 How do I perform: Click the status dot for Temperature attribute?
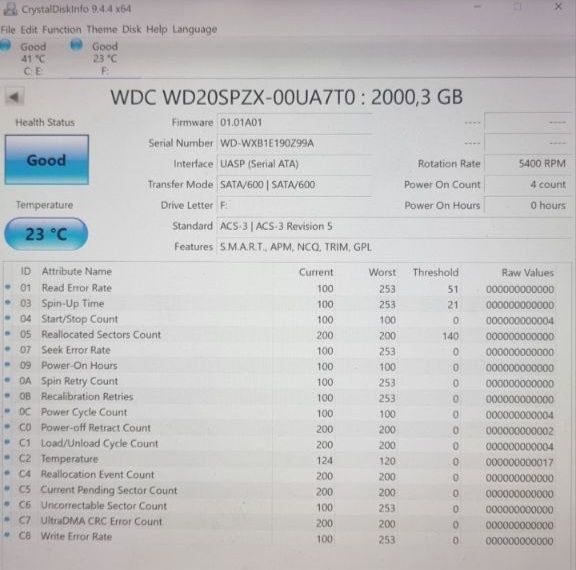[x=7, y=458]
